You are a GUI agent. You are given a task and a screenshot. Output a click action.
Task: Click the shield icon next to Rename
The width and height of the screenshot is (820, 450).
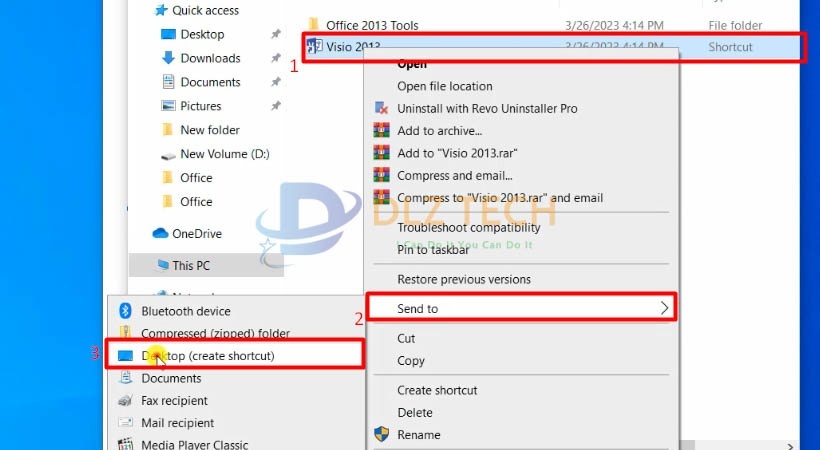pyautogui.click(x=381, y=434)
